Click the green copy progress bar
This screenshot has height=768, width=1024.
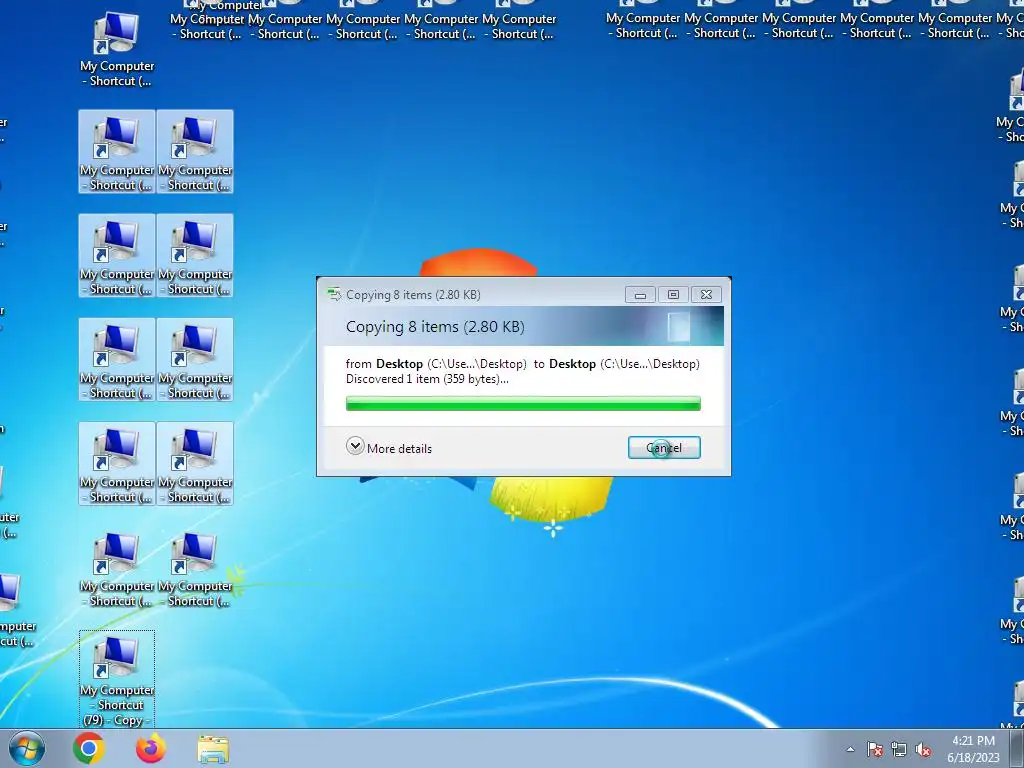[x=523, y=404]
